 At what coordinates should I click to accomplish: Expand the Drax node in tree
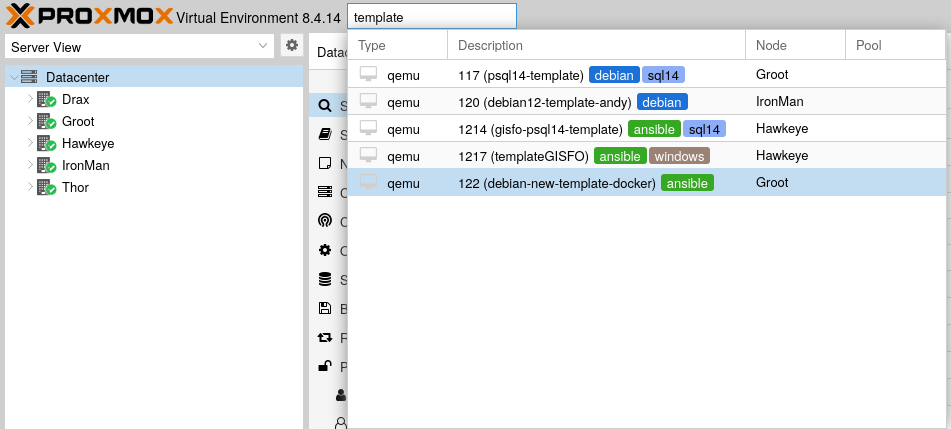pyautogui.click(x=30, y=99)
